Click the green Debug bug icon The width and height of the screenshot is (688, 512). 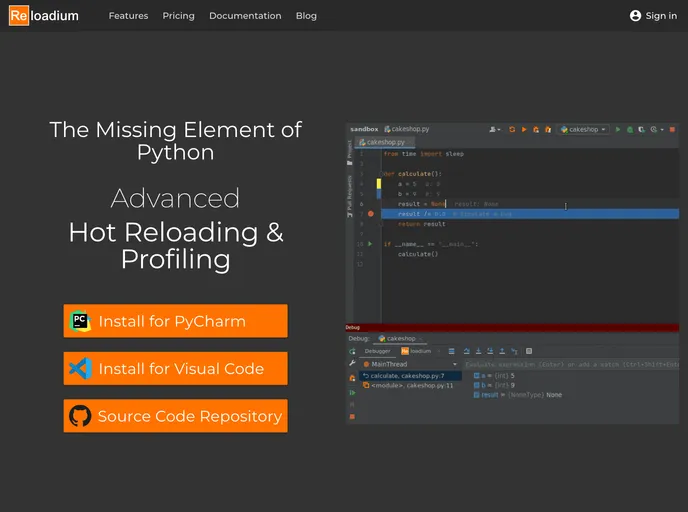[630, 129]
